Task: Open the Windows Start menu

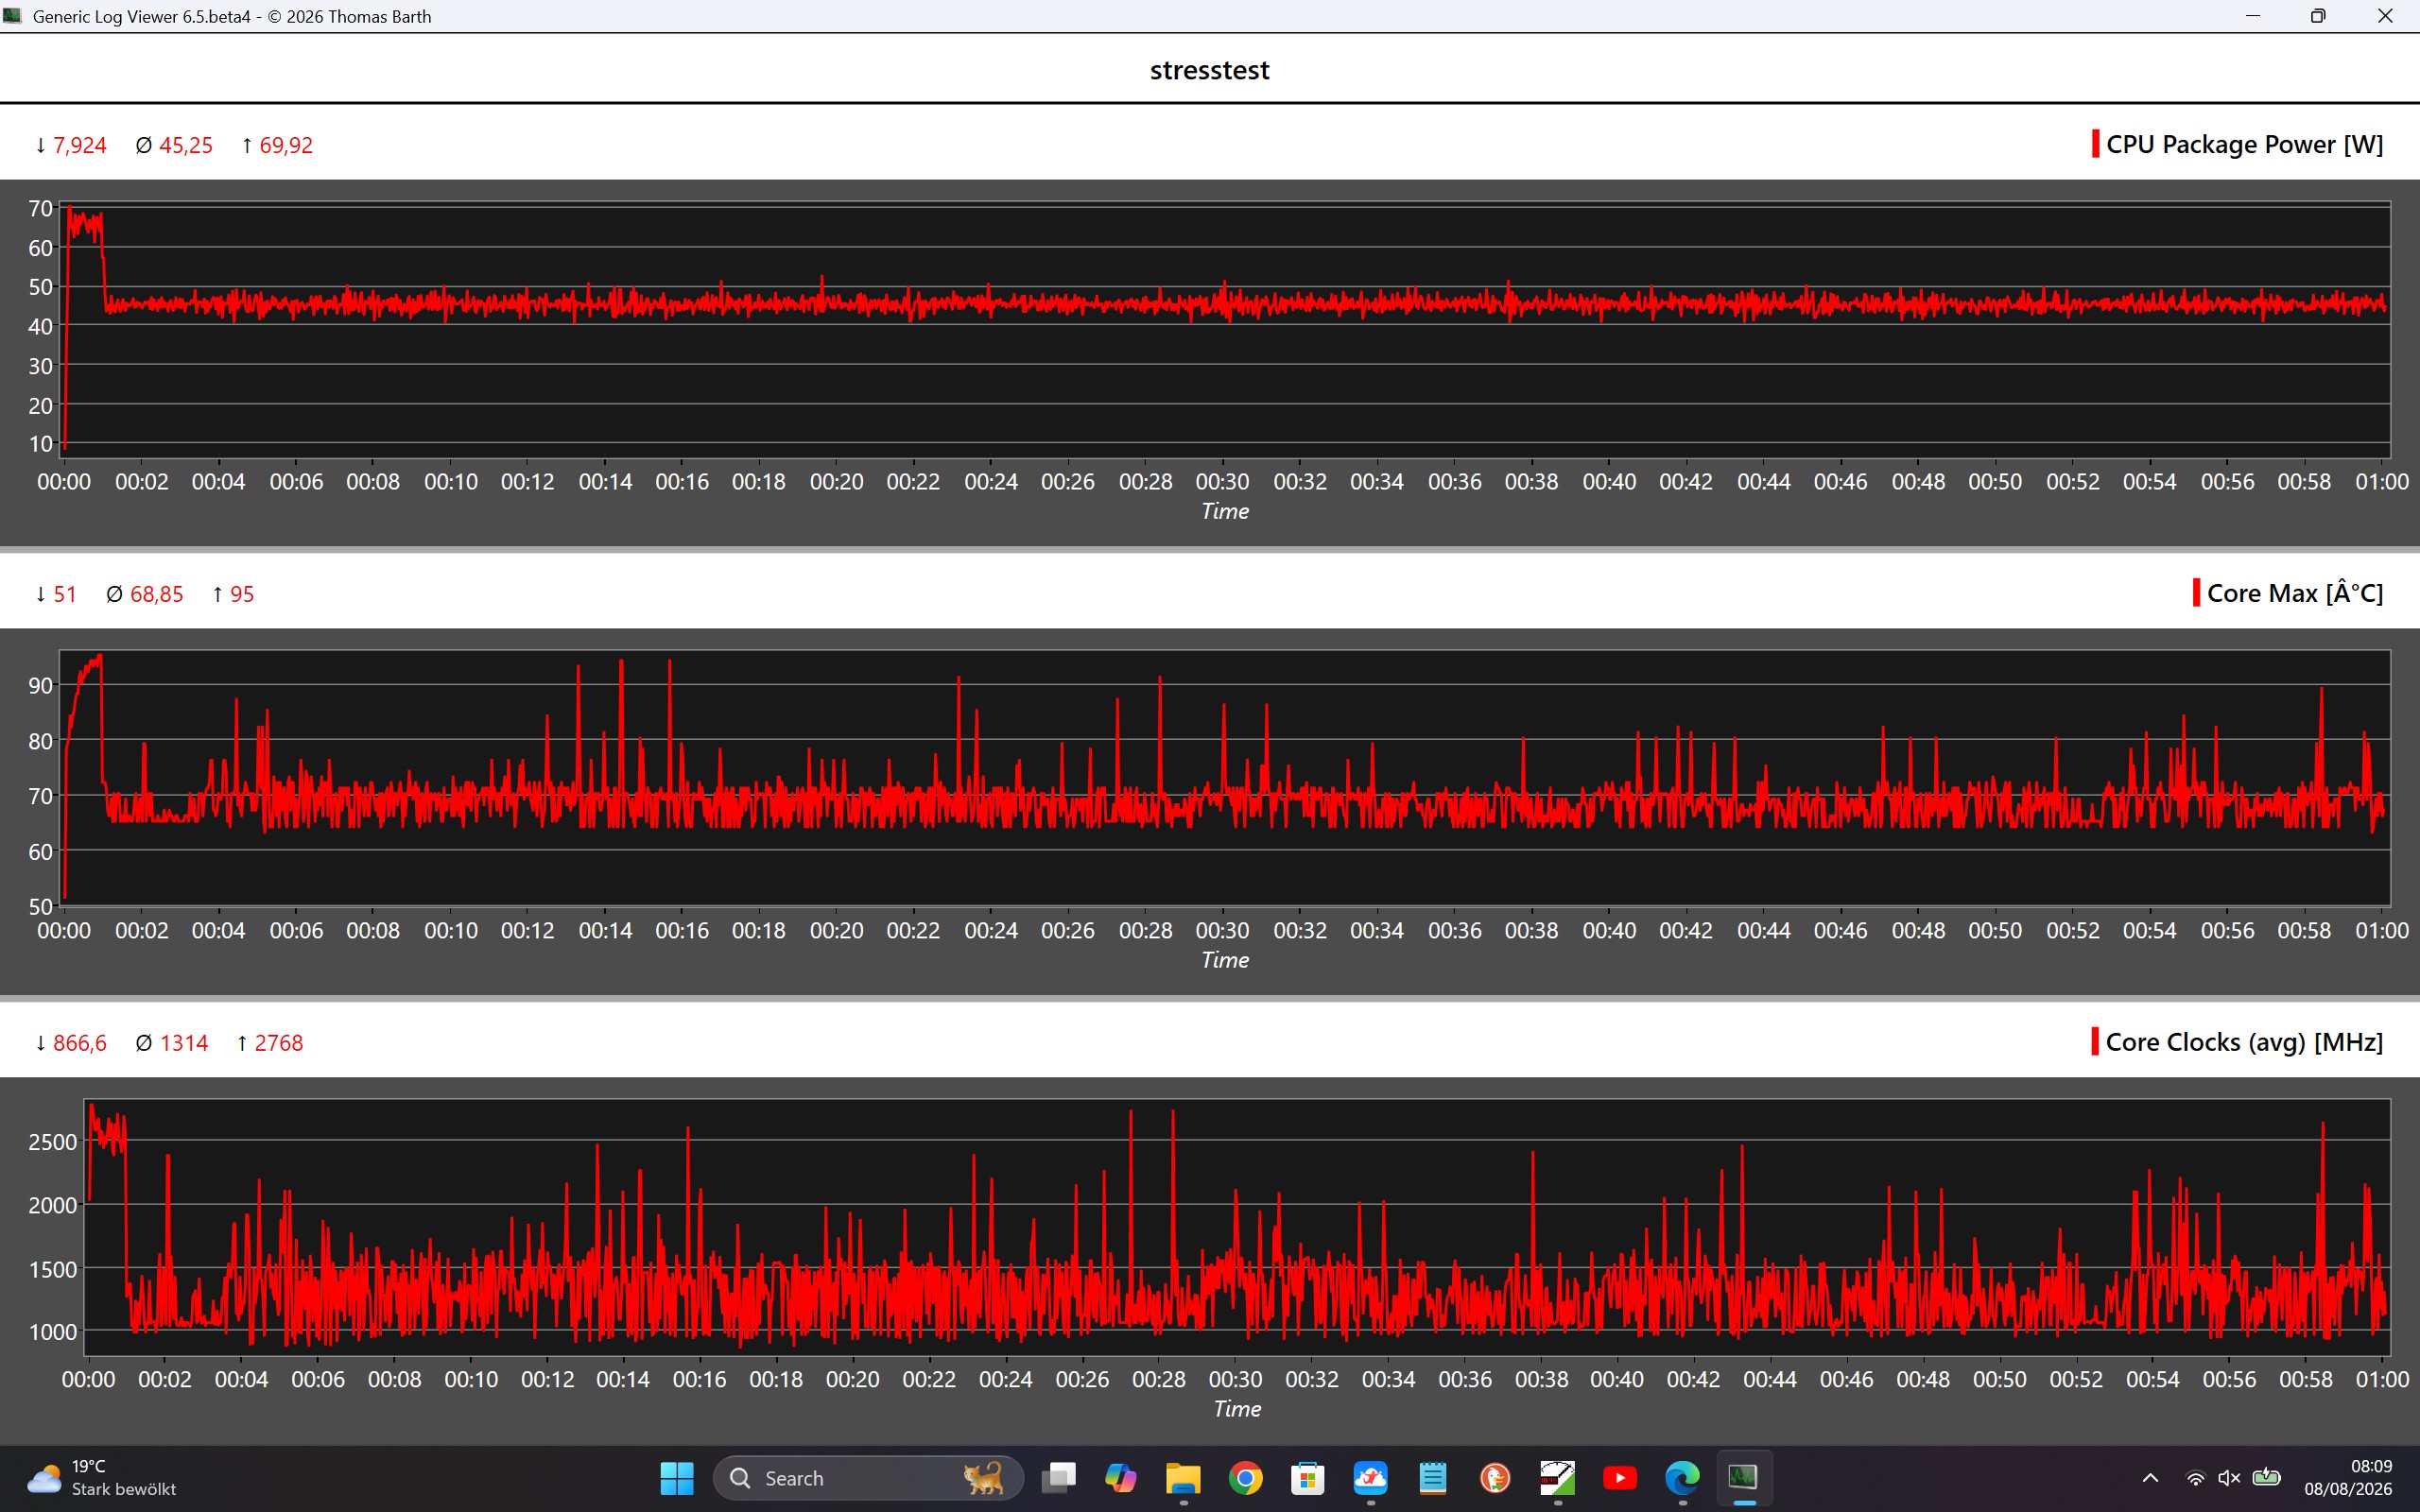Action: click(677, 1477)
